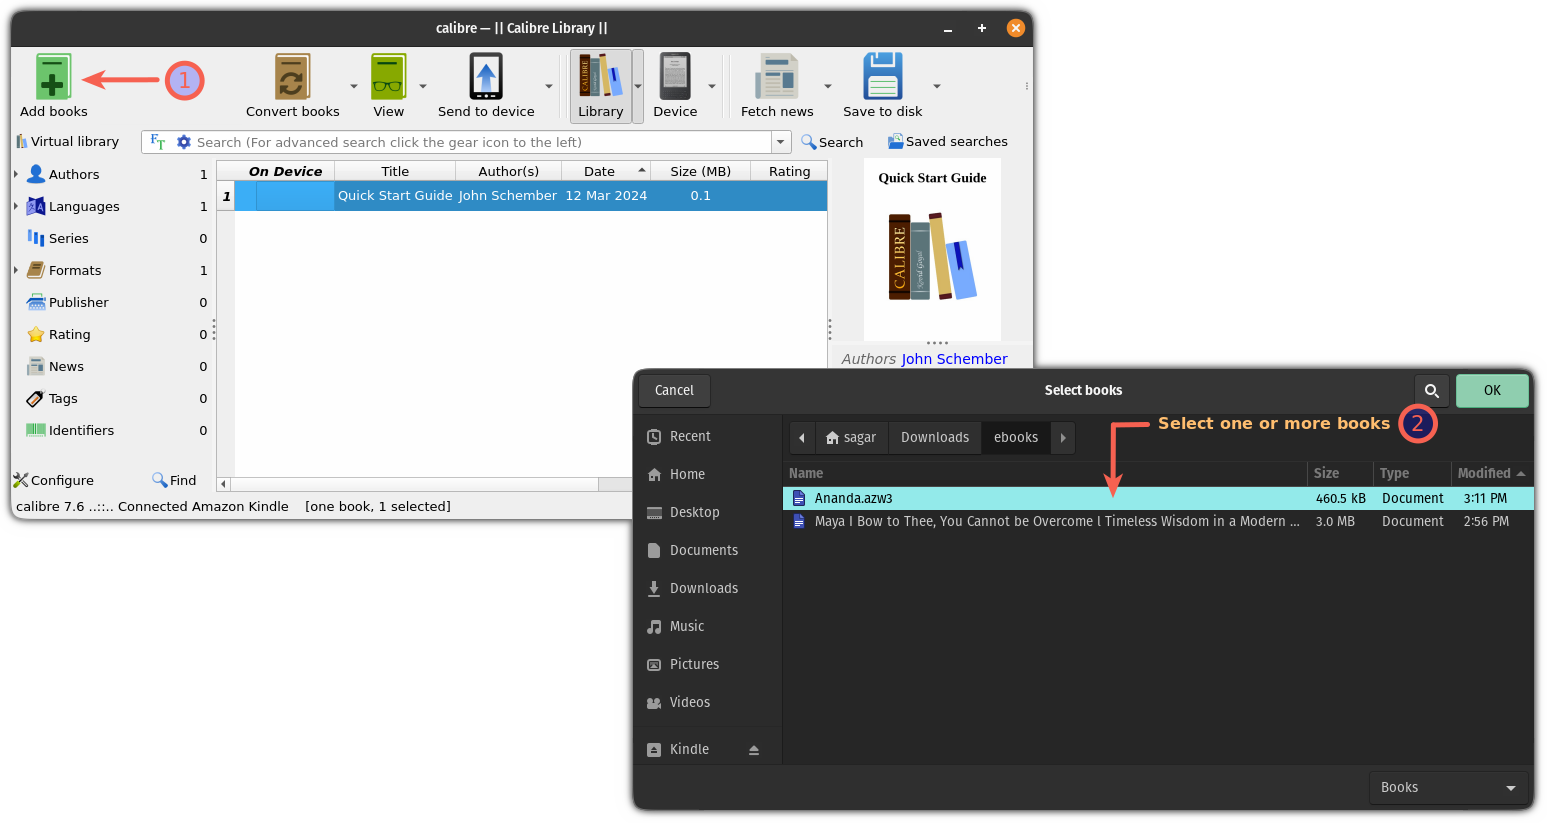
Task: Sort by Author(s) column header
Action: tap(508, 171)
